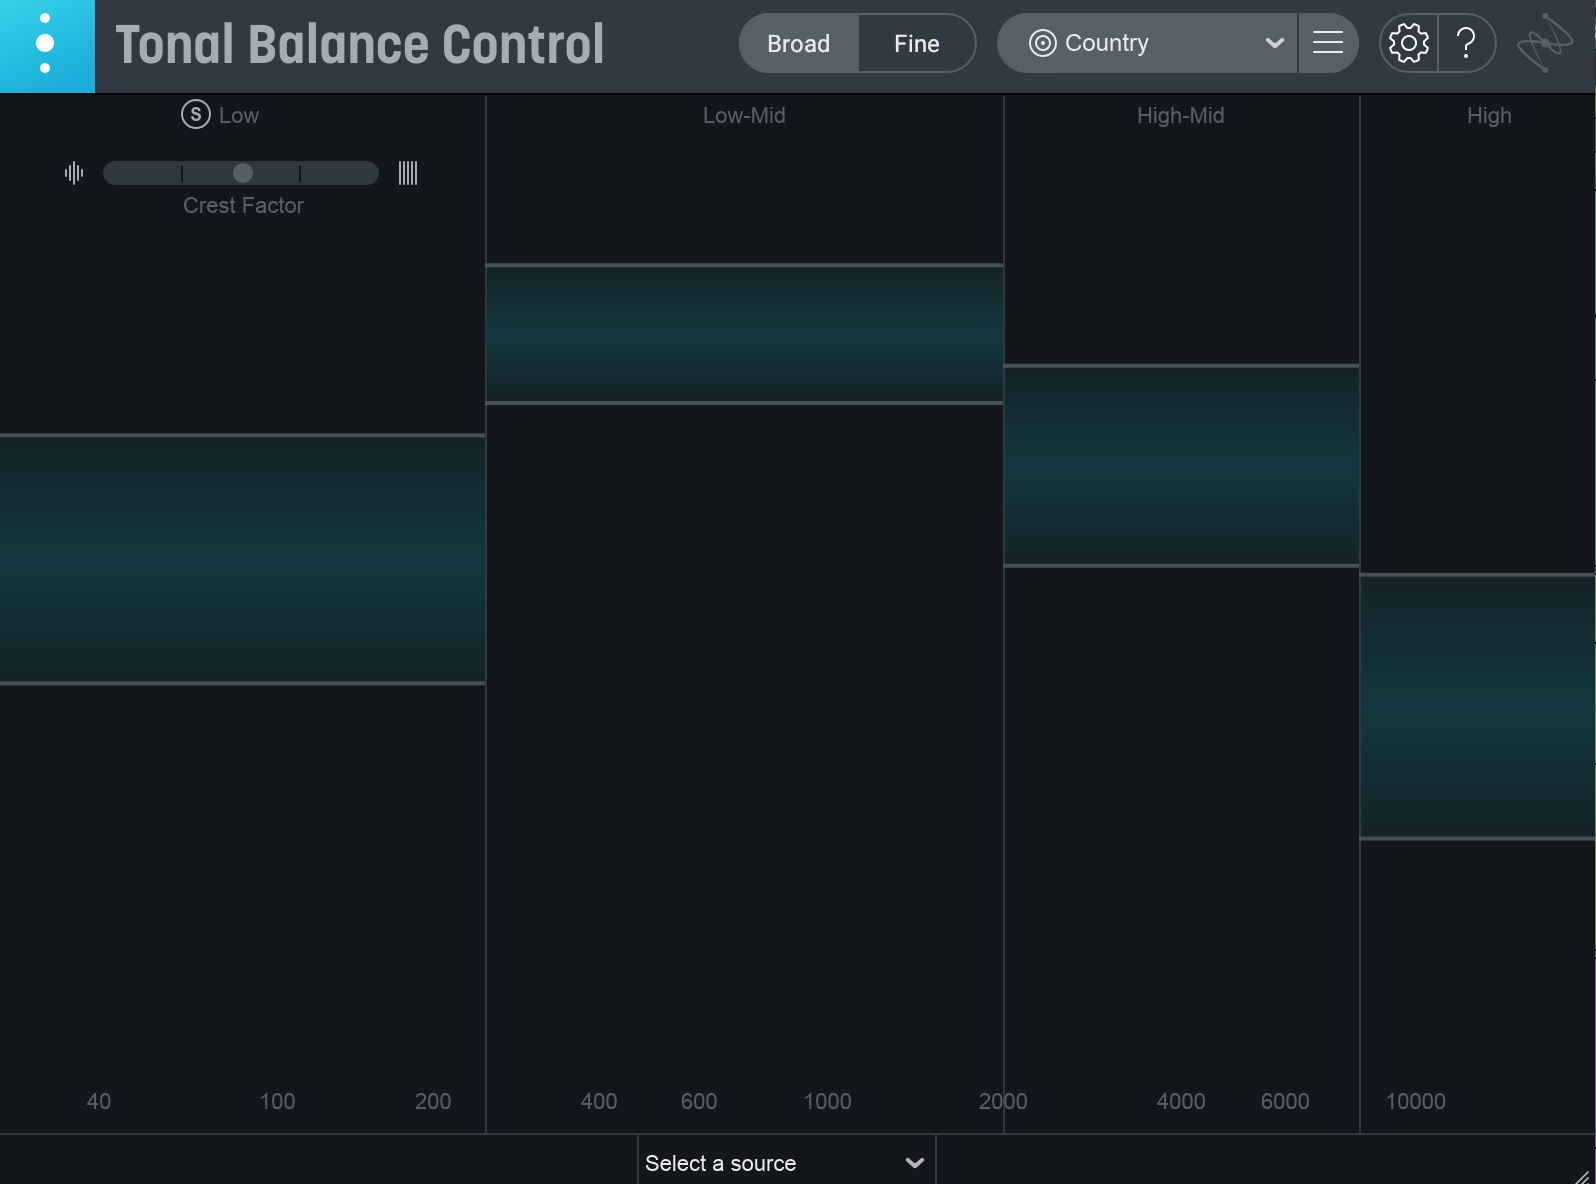
Task: Open the hamburger target menu
Action: click(x=1328, y=43)
